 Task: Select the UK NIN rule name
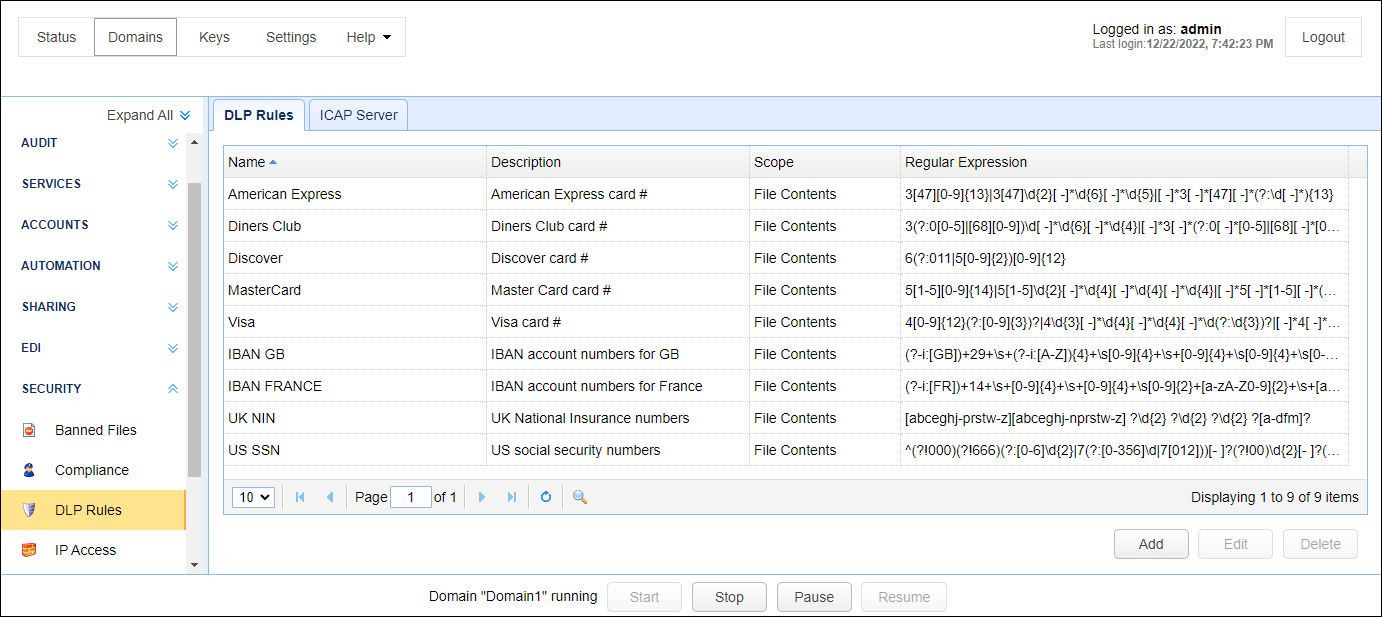(252, 418)
